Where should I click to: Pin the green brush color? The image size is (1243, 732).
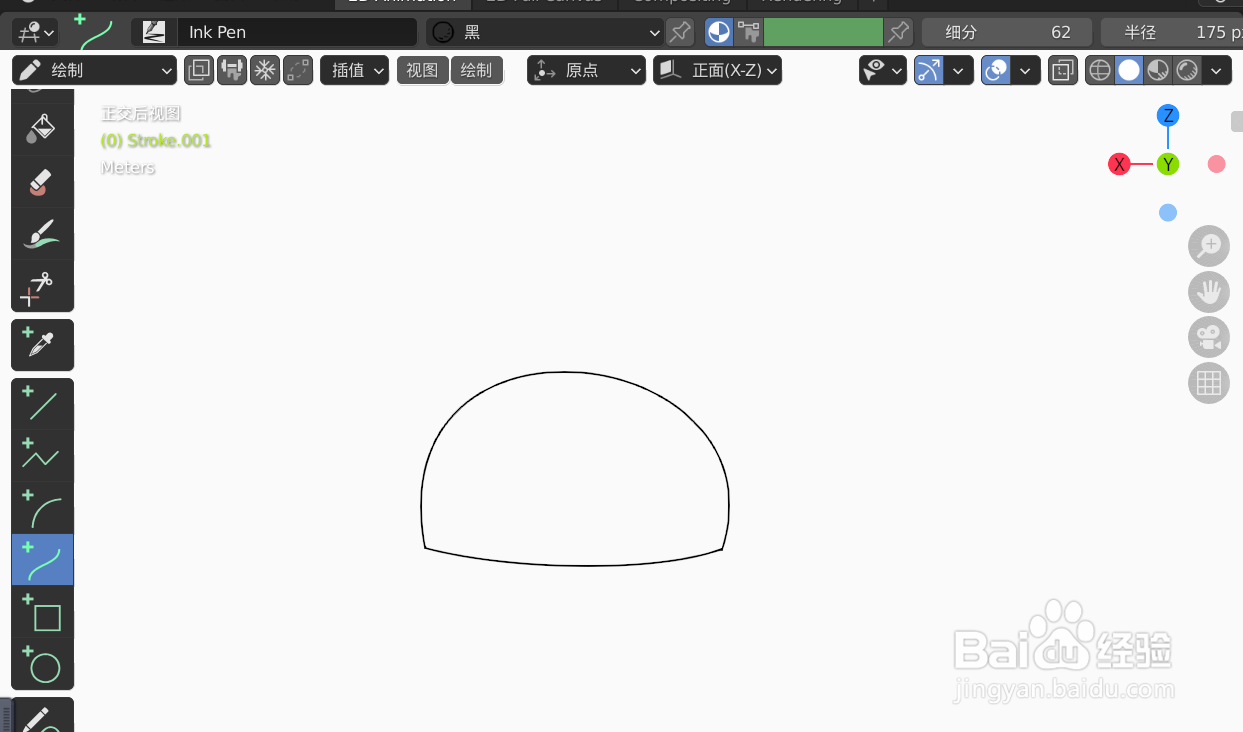coord(900,32)
